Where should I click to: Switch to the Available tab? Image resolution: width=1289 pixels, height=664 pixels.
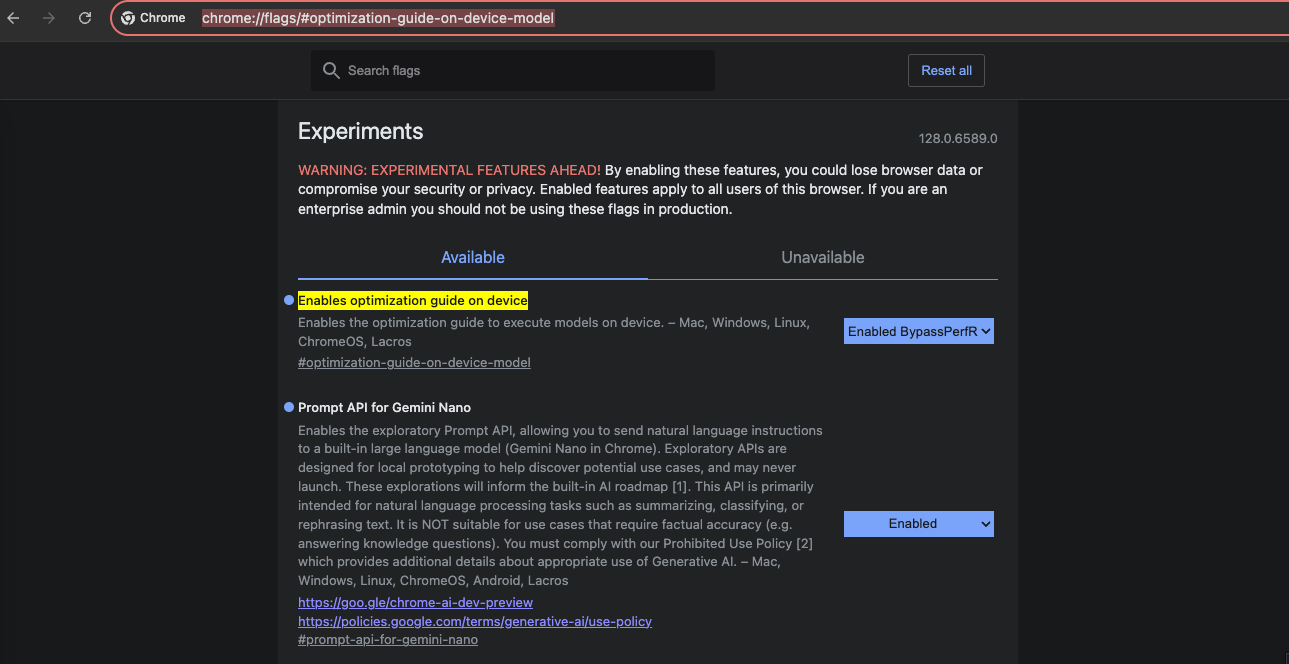point(473,257)
